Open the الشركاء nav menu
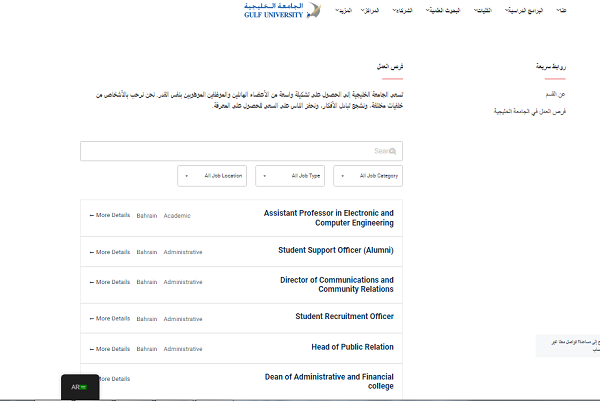 click(x=403, y=10)
